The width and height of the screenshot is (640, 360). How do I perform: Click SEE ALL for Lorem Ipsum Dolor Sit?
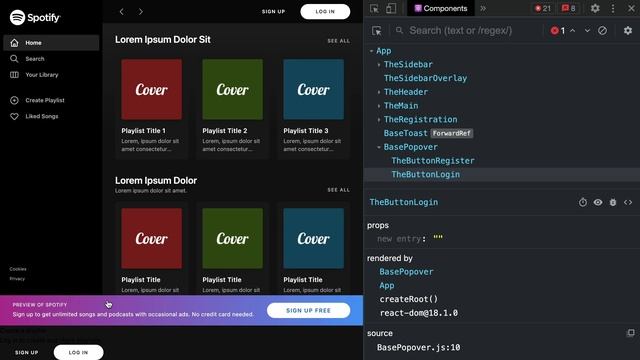[x=338, y=41]
